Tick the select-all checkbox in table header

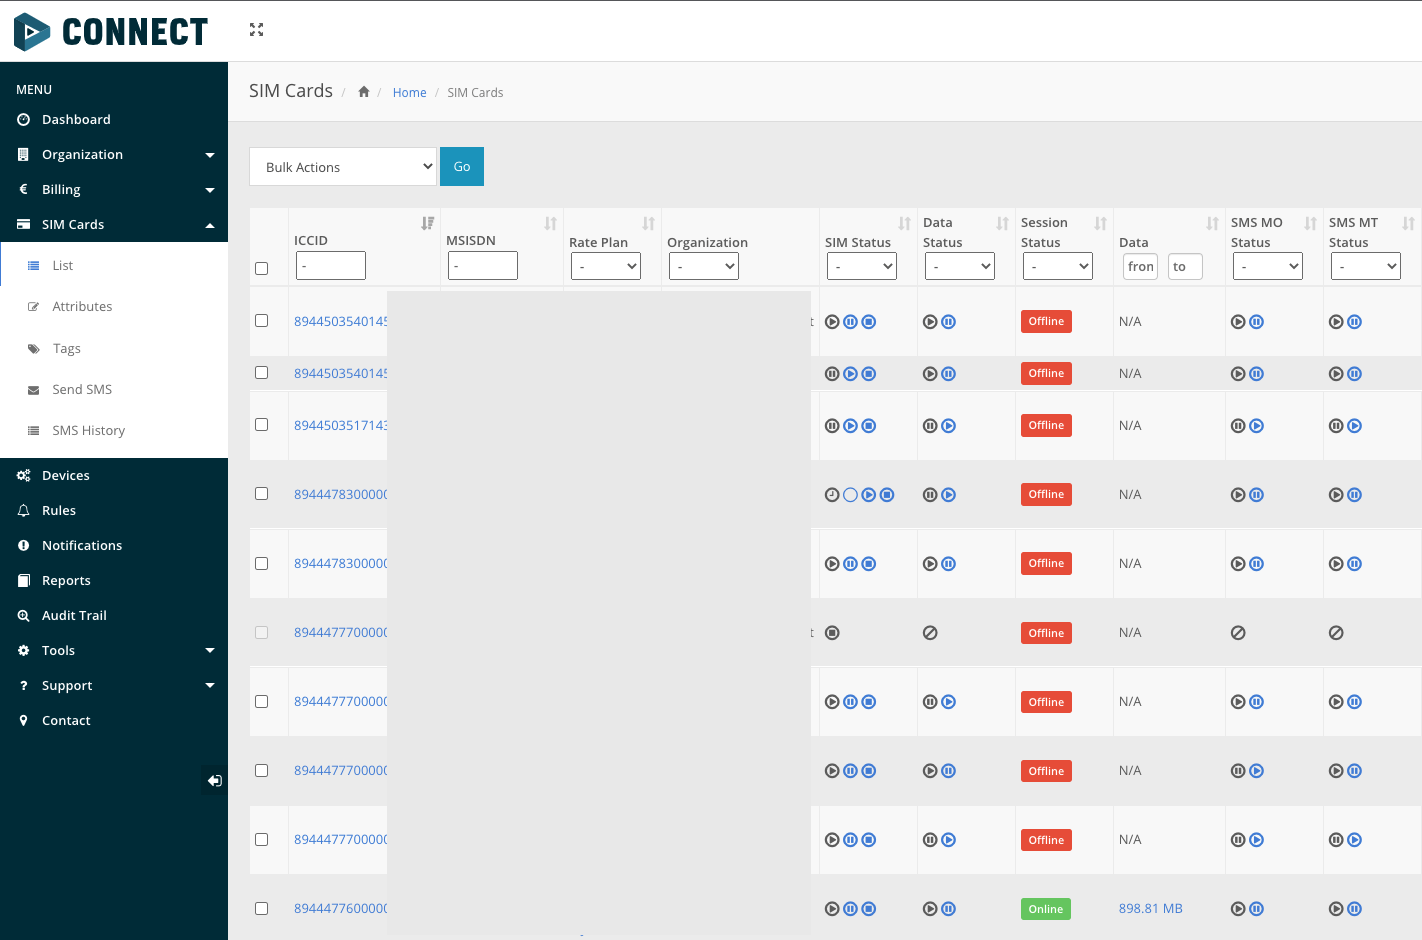pos(262,268)
